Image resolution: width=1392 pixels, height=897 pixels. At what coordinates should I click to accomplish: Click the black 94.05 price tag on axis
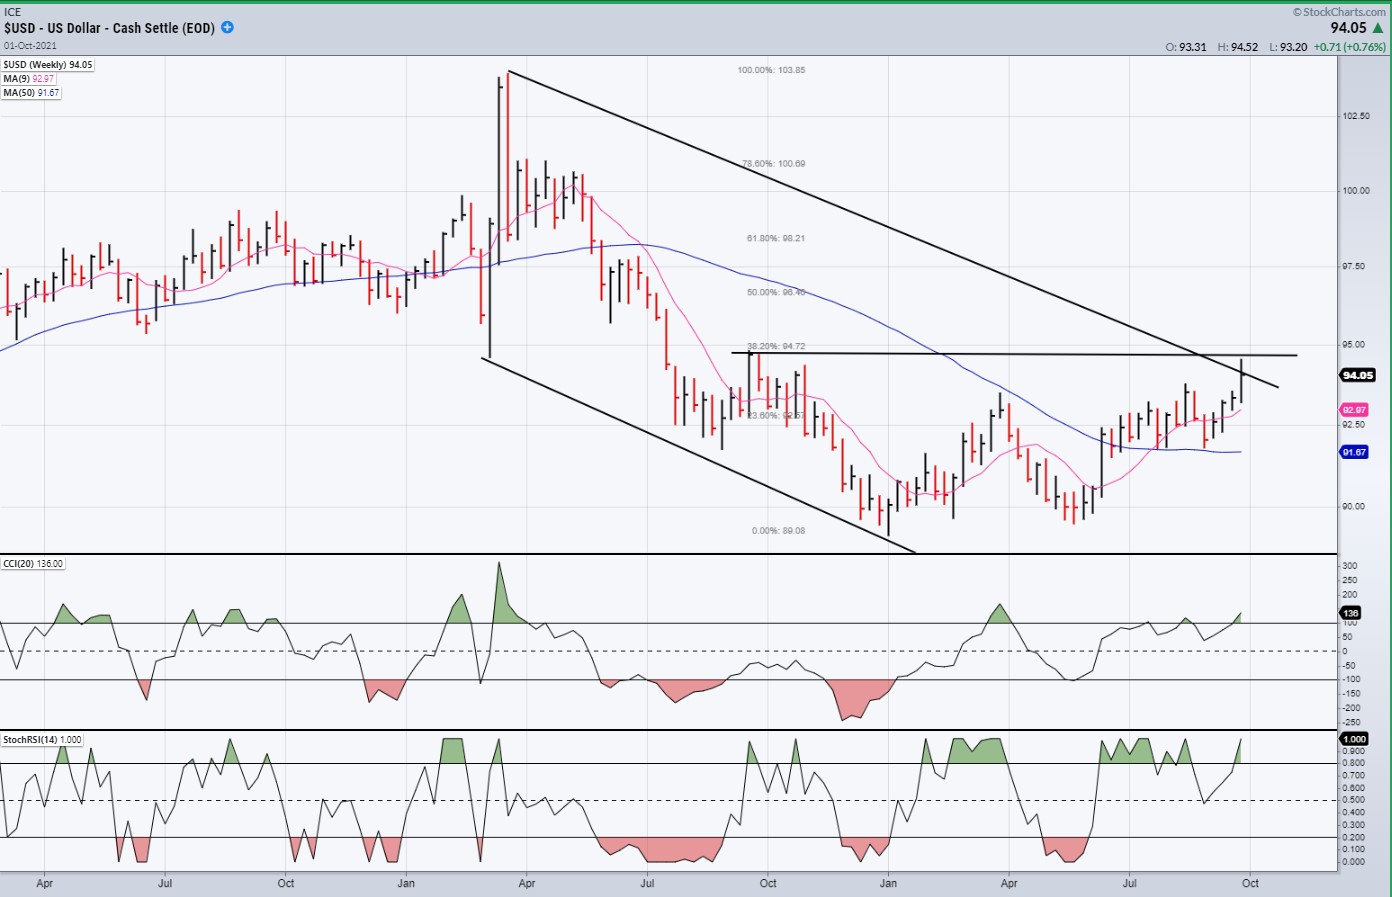[x=1357, y=375]
